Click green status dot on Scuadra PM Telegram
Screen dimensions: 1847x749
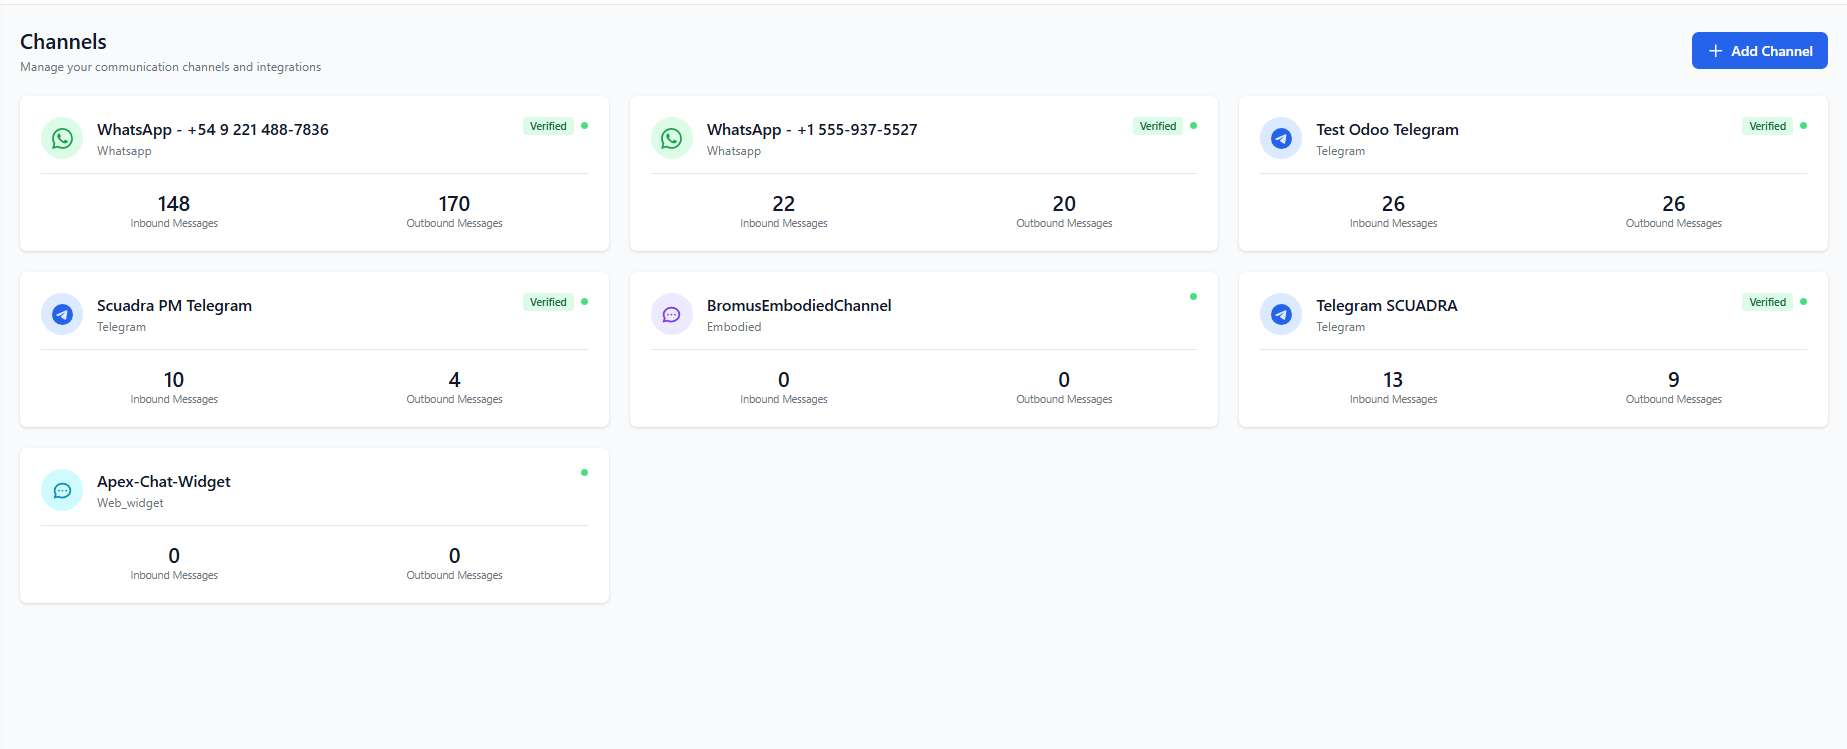coord(585,302)
